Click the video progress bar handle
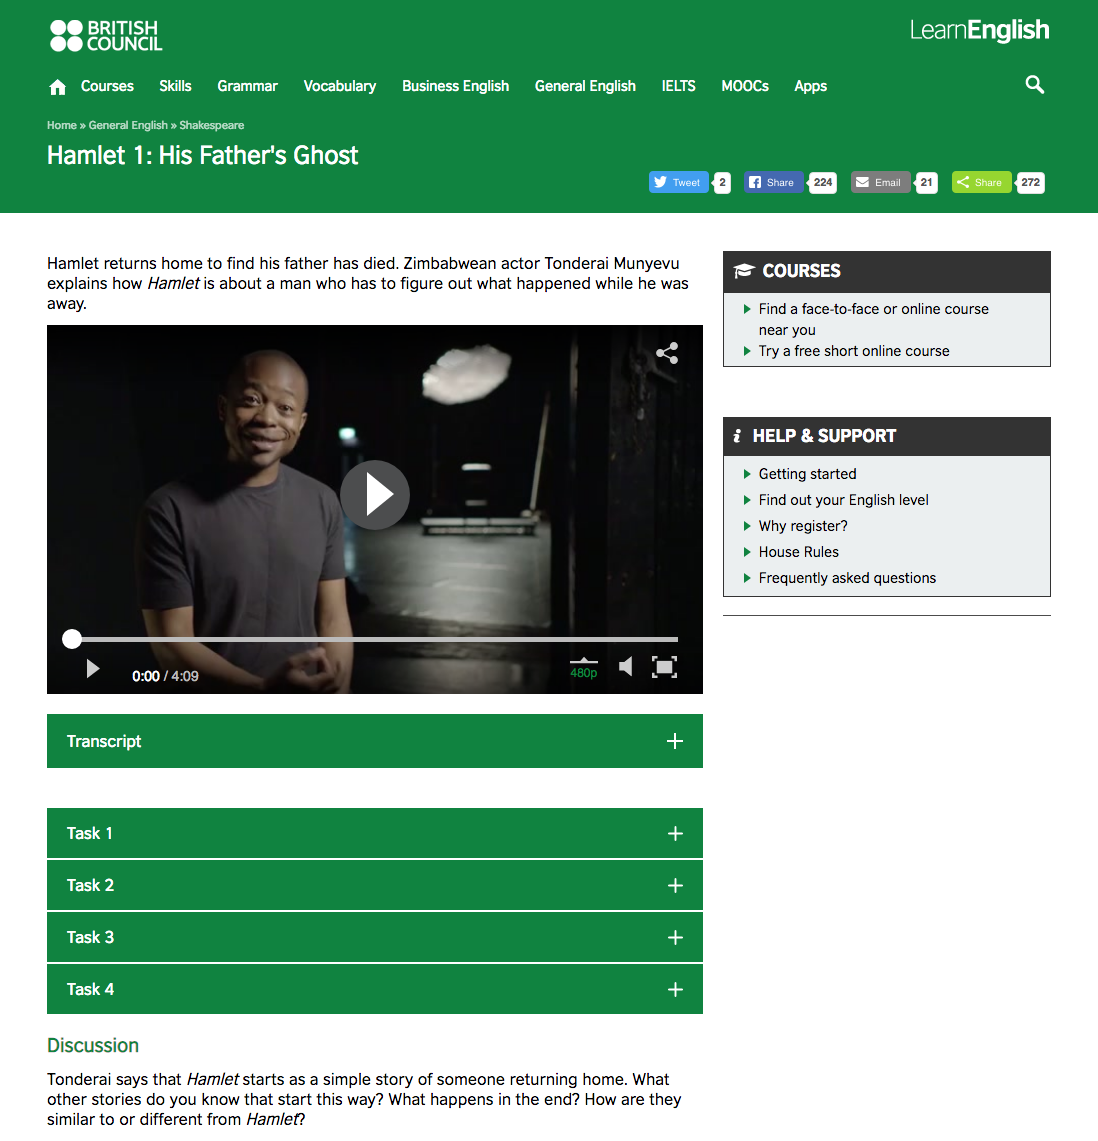Viewport: 1098px width, 1141px height. (x=72, y=639)
